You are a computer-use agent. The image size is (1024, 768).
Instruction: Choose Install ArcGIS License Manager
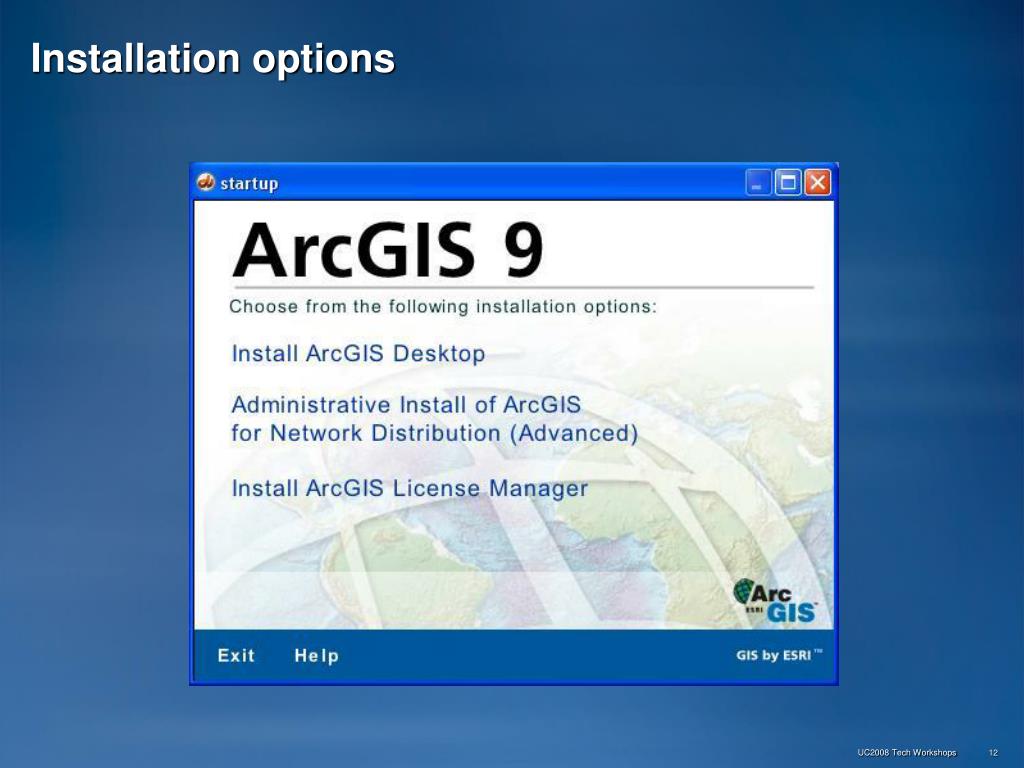coord(409,488)
